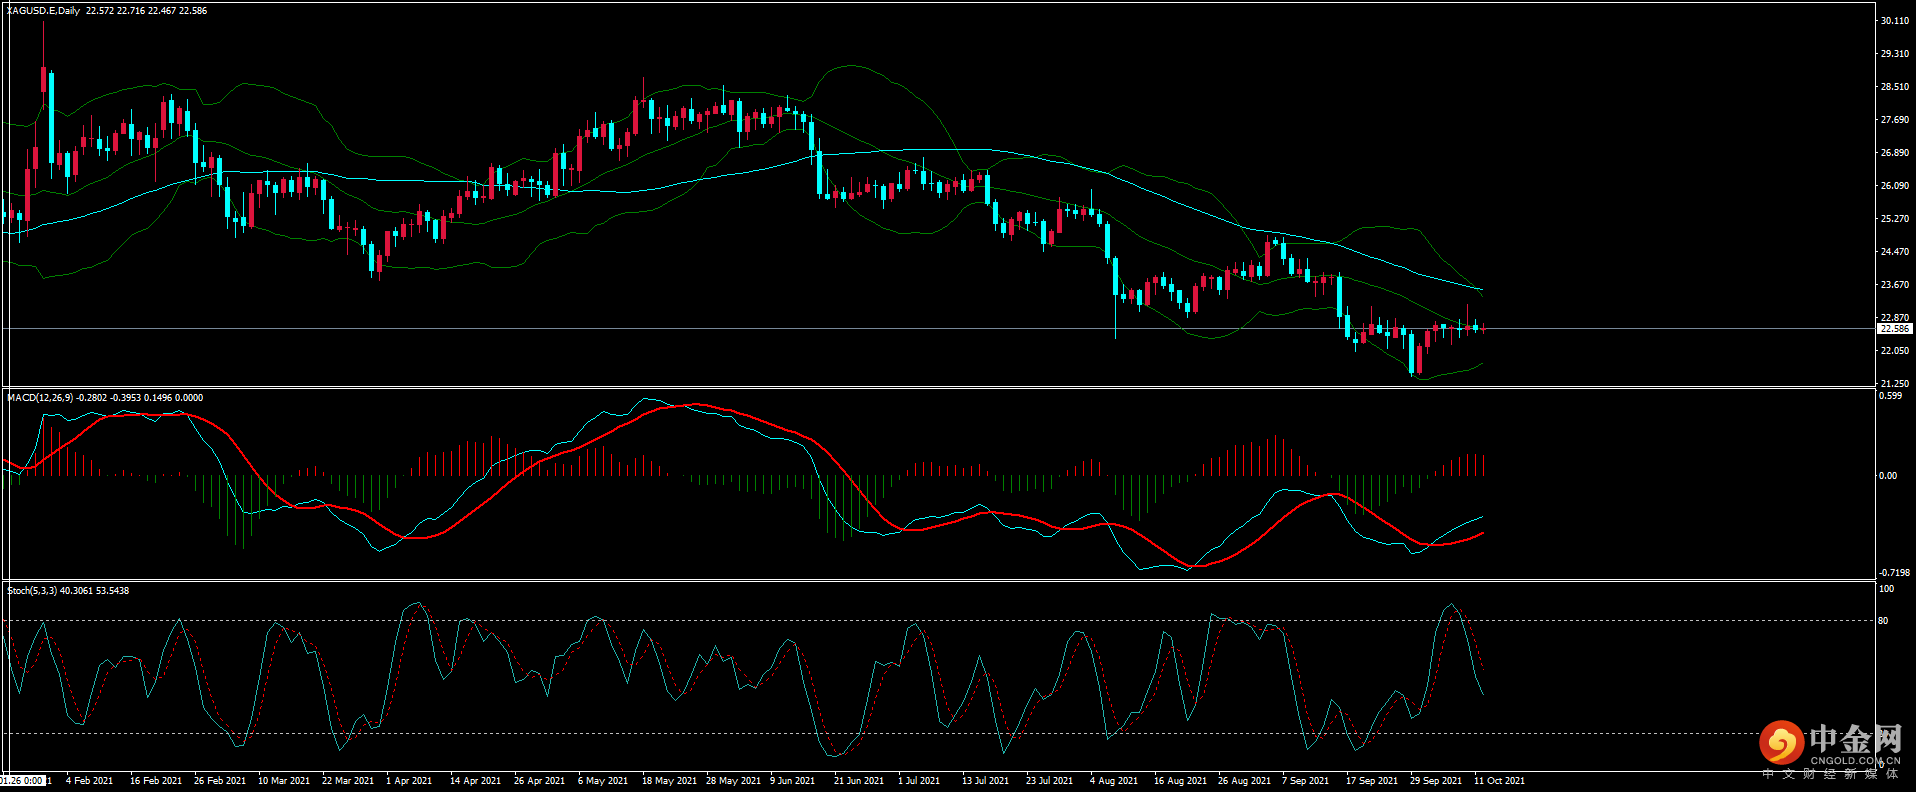Click the Stochastic 80 level label

[x=1883, y=621]
